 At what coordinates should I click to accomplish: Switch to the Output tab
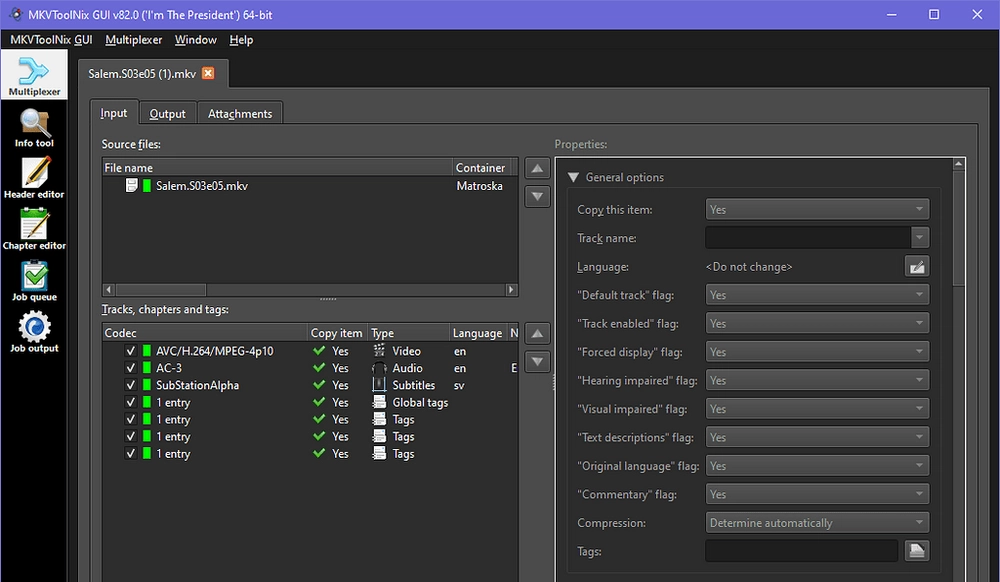tap(167, 113)
